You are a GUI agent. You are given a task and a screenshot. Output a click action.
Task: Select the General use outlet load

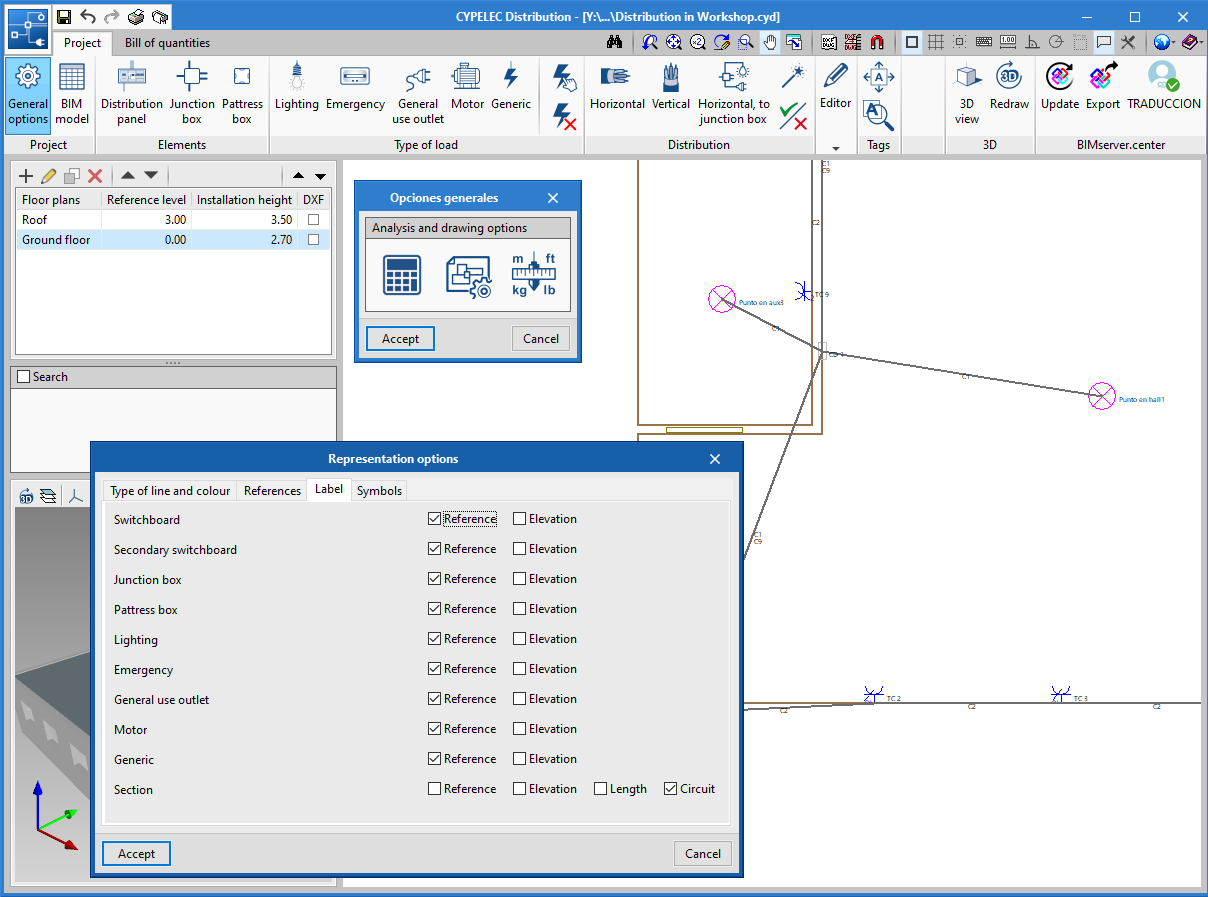pyautogui.click(x=418, y=93)
